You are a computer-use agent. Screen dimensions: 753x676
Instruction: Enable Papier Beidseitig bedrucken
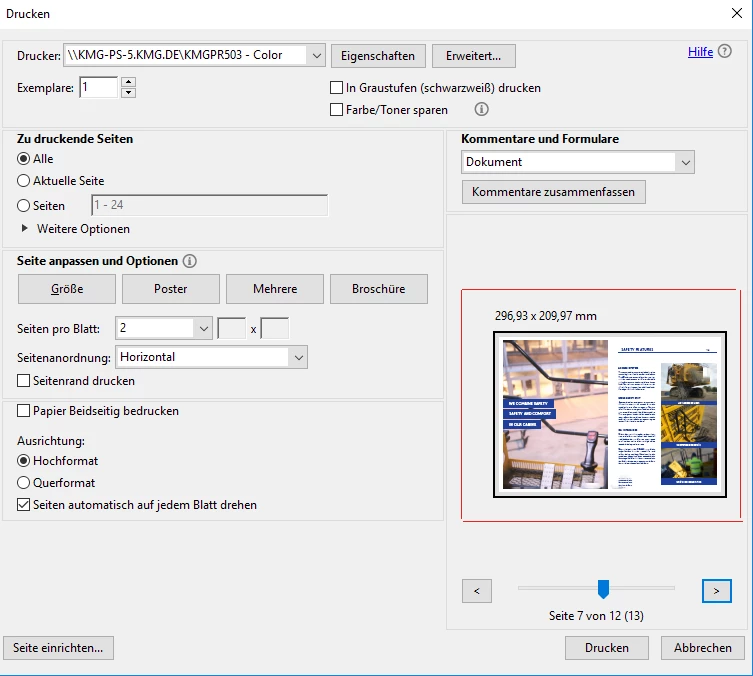point(23,411)
